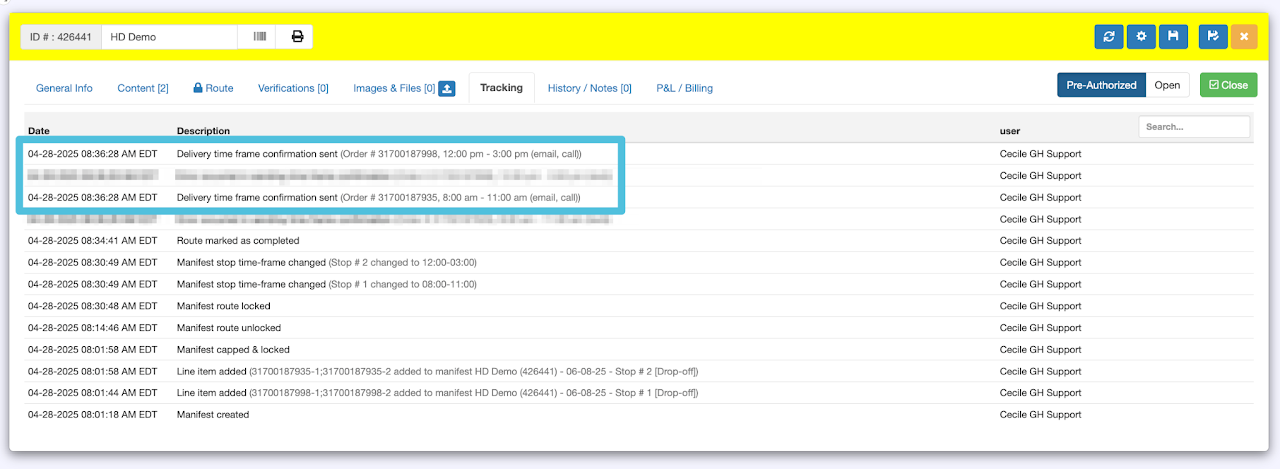Click the HD Demo name field
The height and width of the screenshot is (469, 1280).
168,37
